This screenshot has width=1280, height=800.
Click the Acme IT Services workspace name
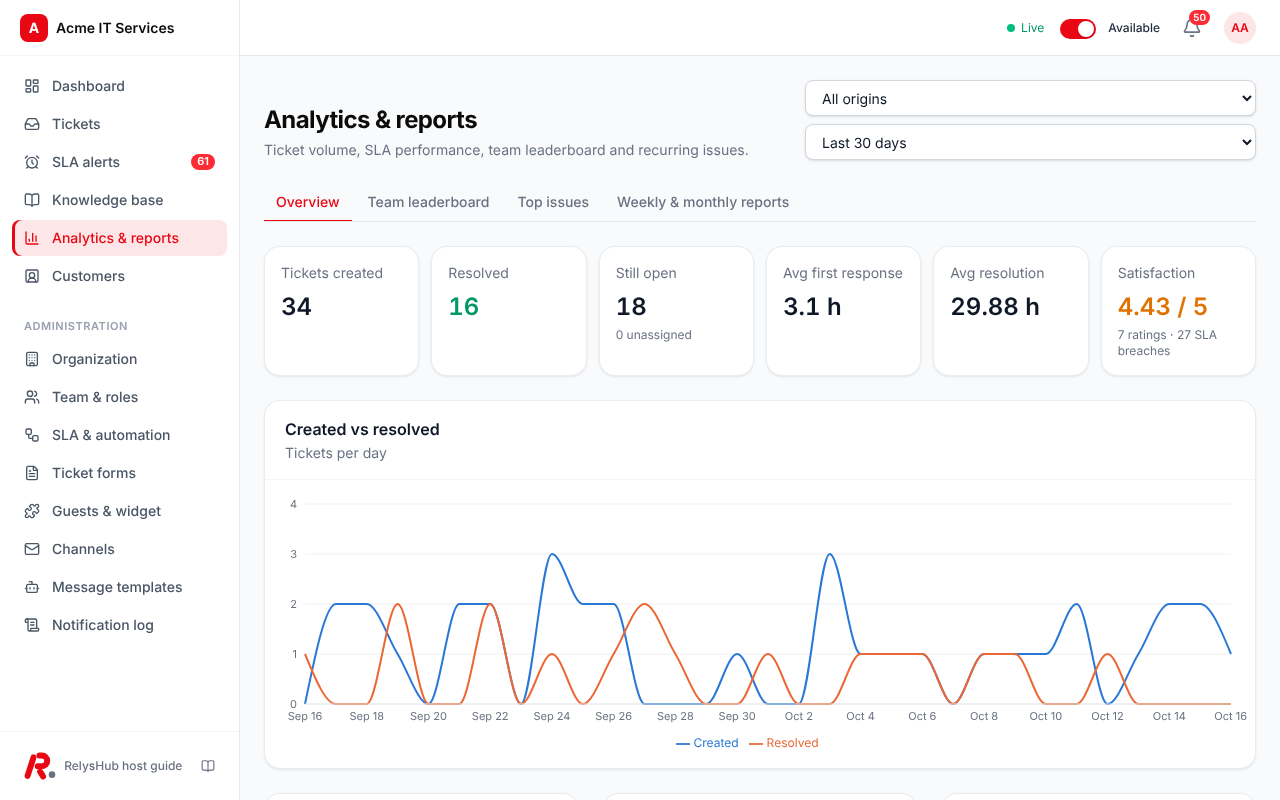point(115,28)
